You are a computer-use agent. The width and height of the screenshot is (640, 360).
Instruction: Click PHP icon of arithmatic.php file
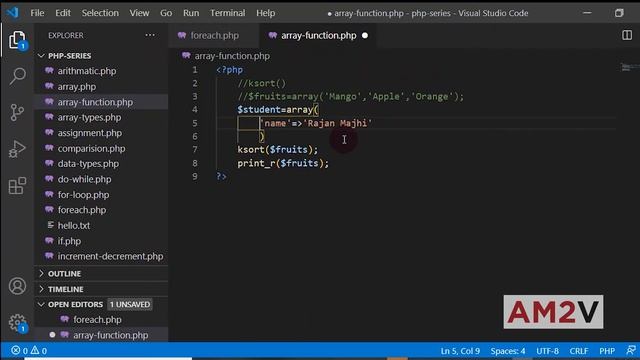[49, 71]
